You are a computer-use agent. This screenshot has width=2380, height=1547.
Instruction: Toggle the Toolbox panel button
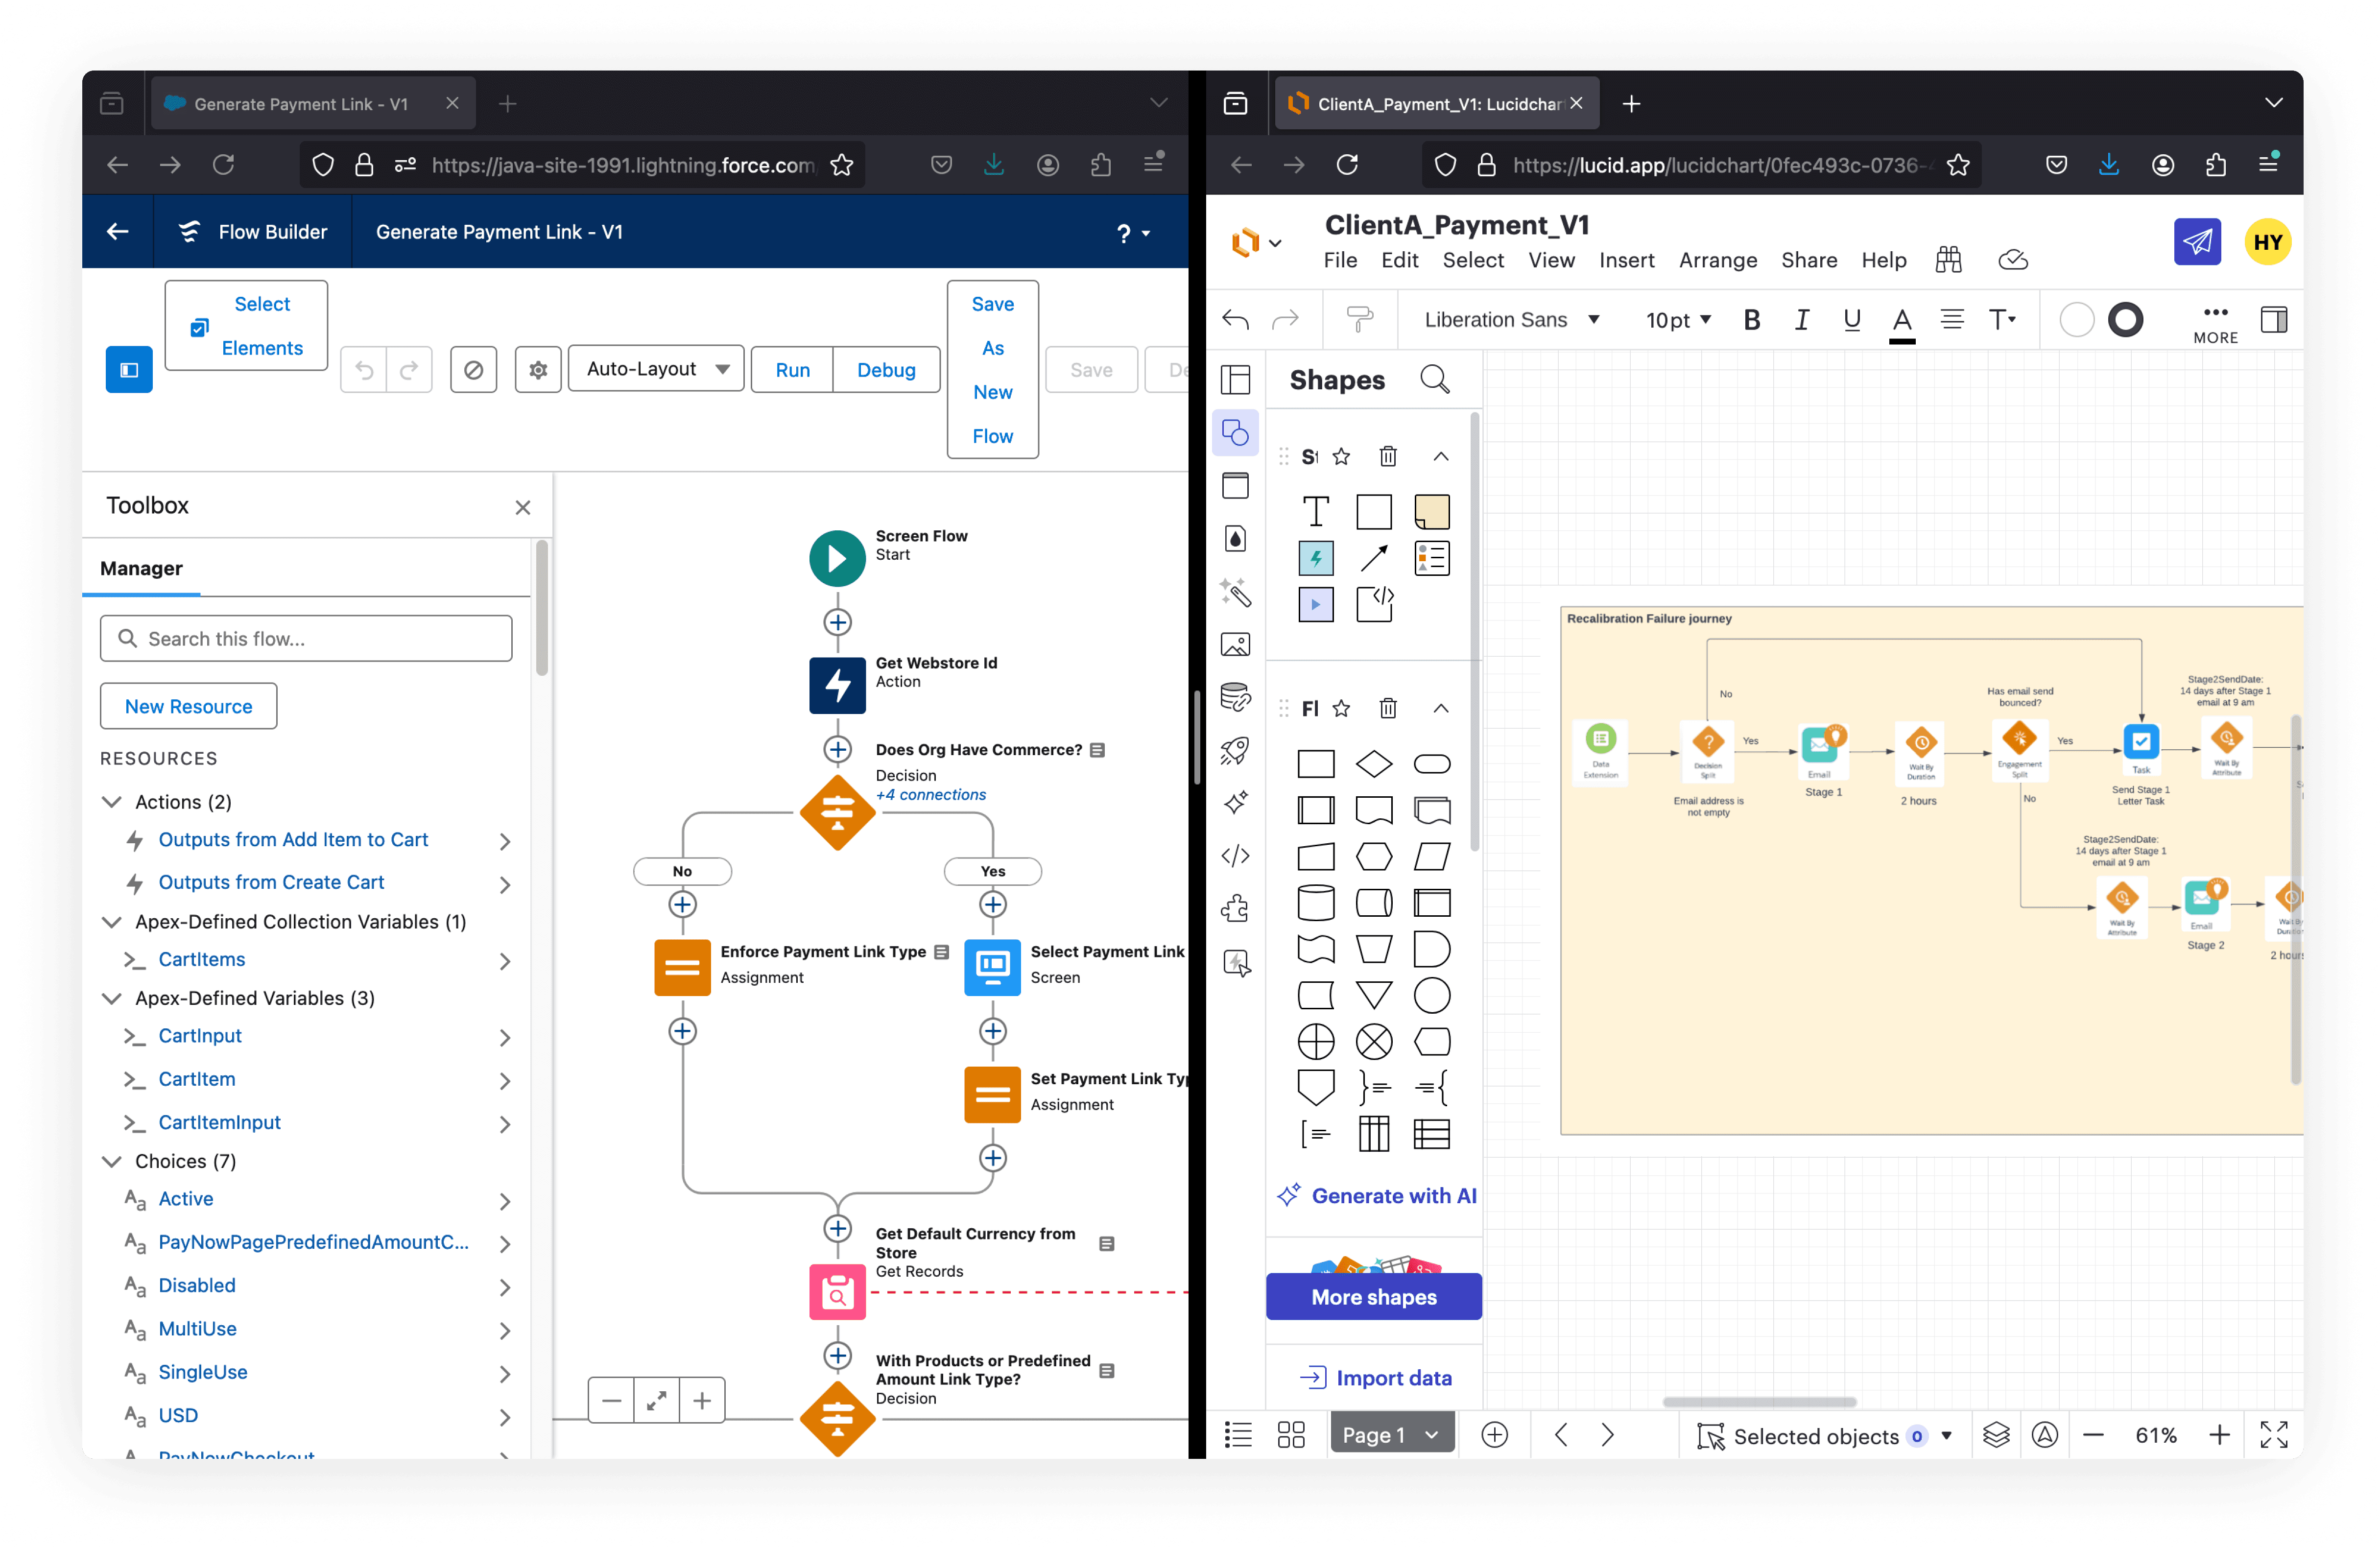pyautogui.click(x=129, y=370)
